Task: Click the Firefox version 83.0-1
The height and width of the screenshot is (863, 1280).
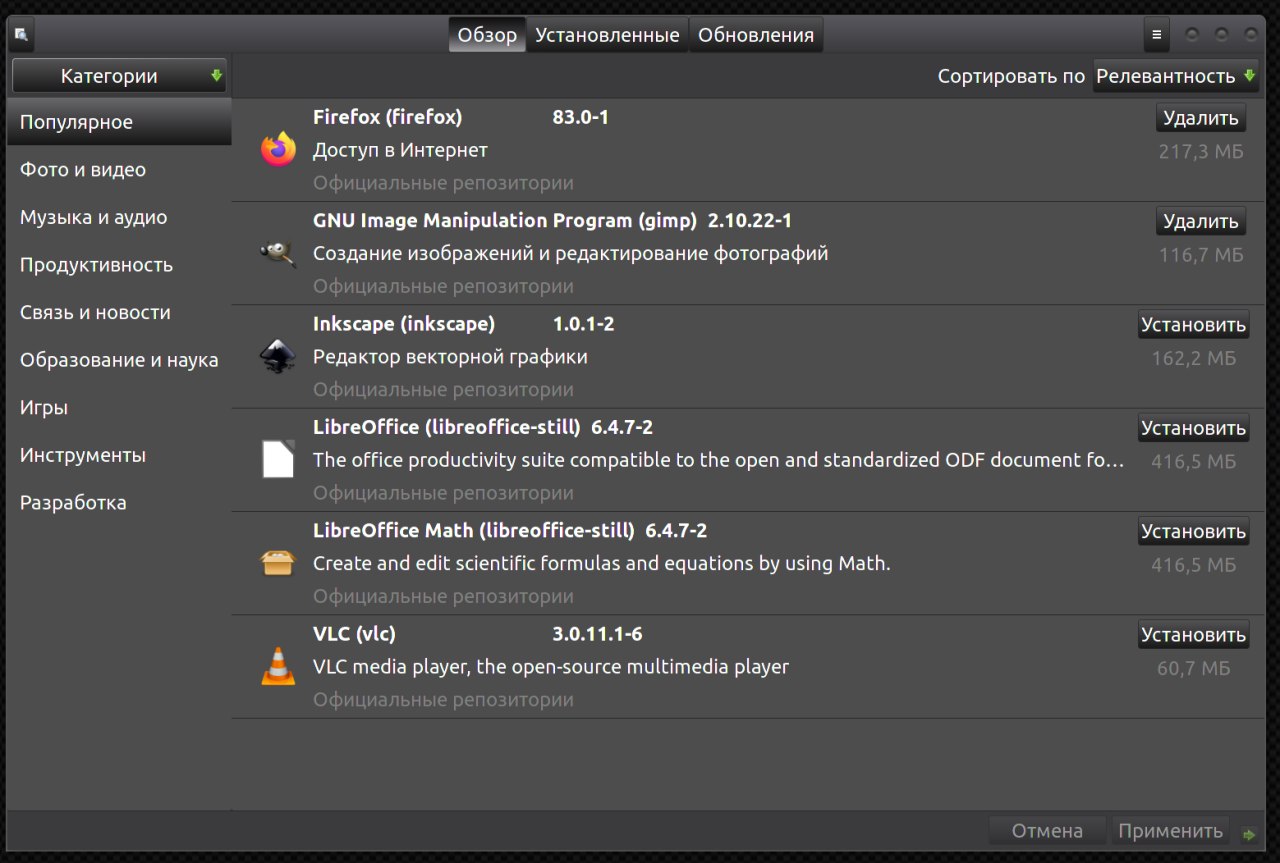Action: (581, 117)
